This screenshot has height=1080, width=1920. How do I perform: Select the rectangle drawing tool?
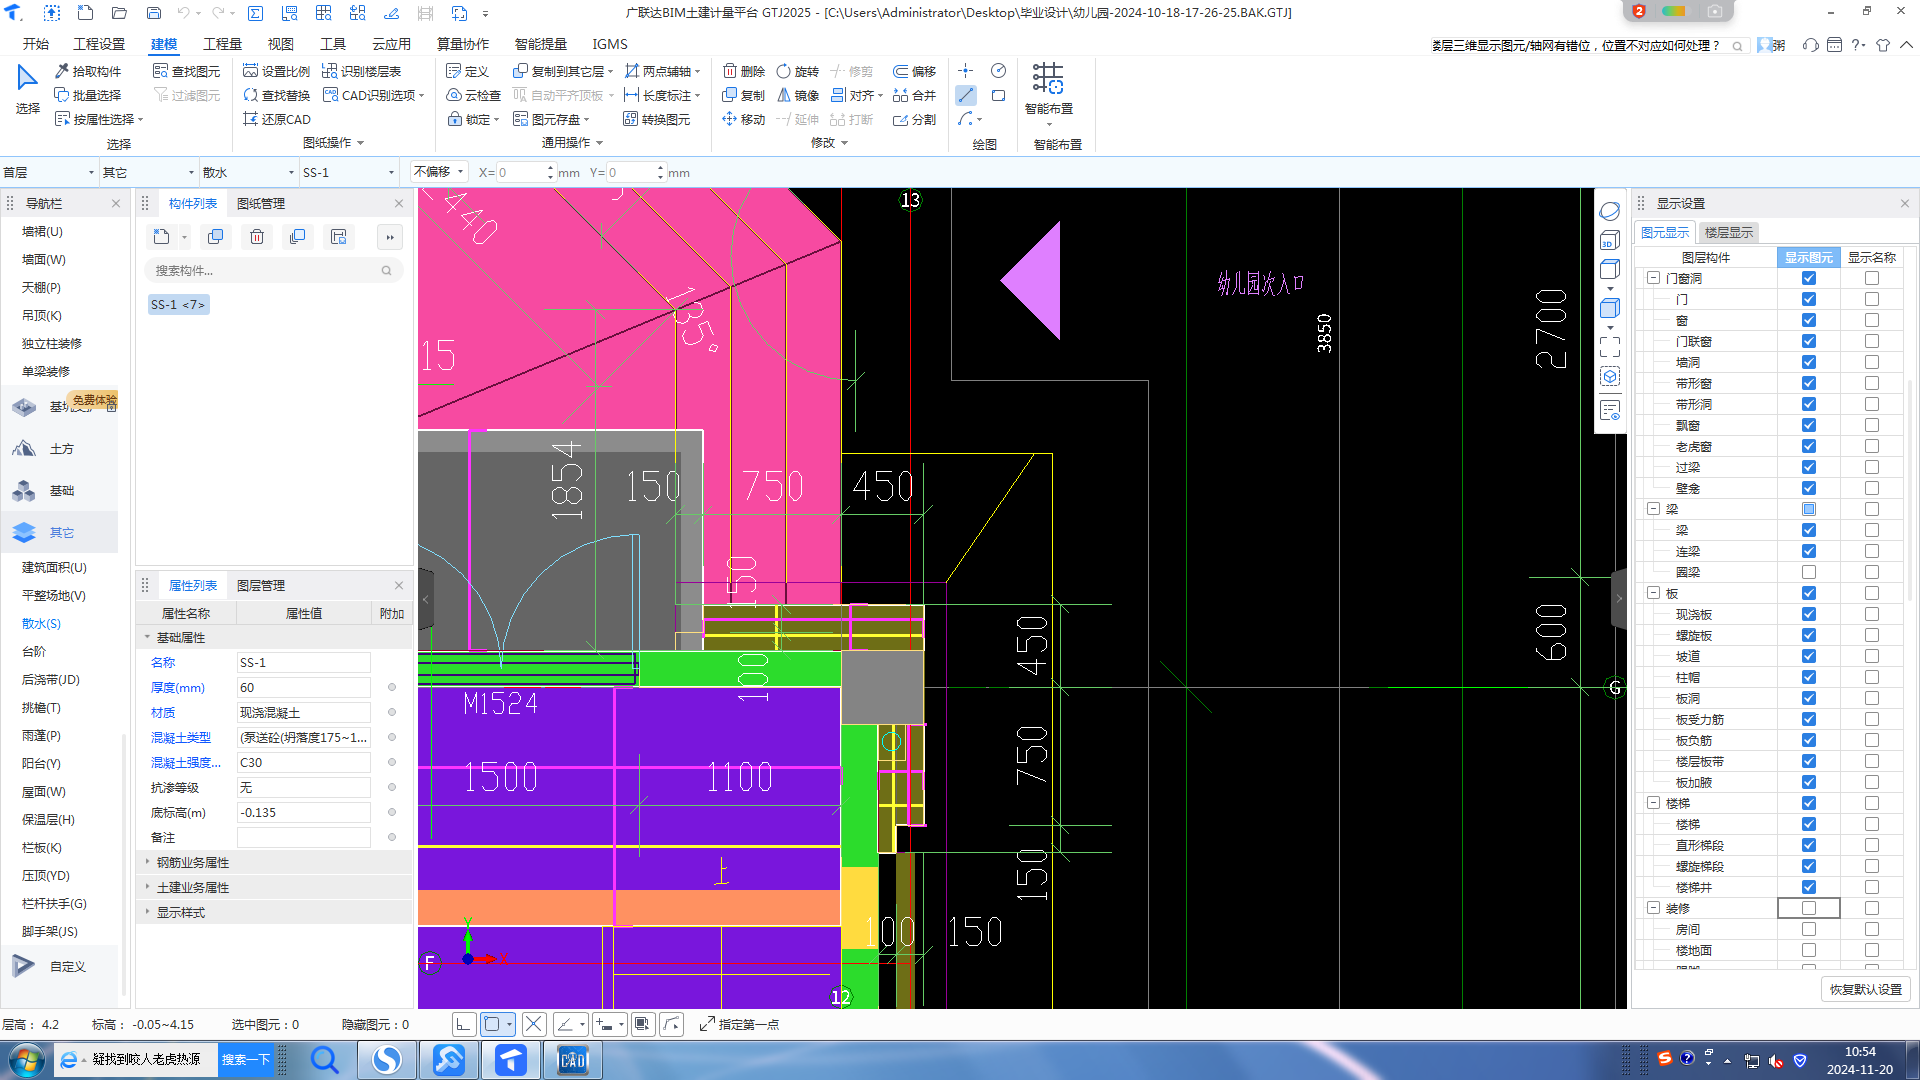(998, 95)
